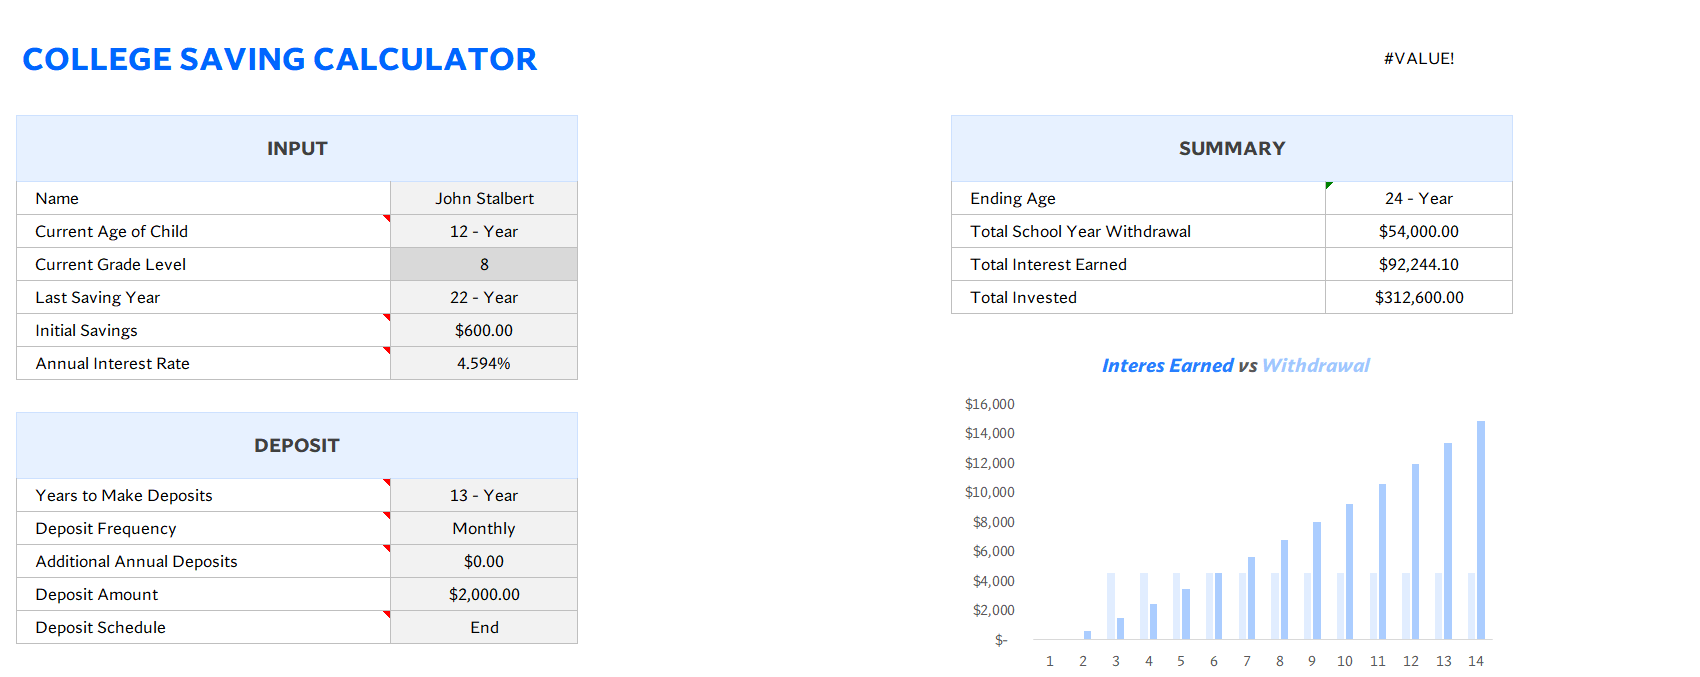Click Last Saving Year value 22 - Year

(x=484, y=297)
